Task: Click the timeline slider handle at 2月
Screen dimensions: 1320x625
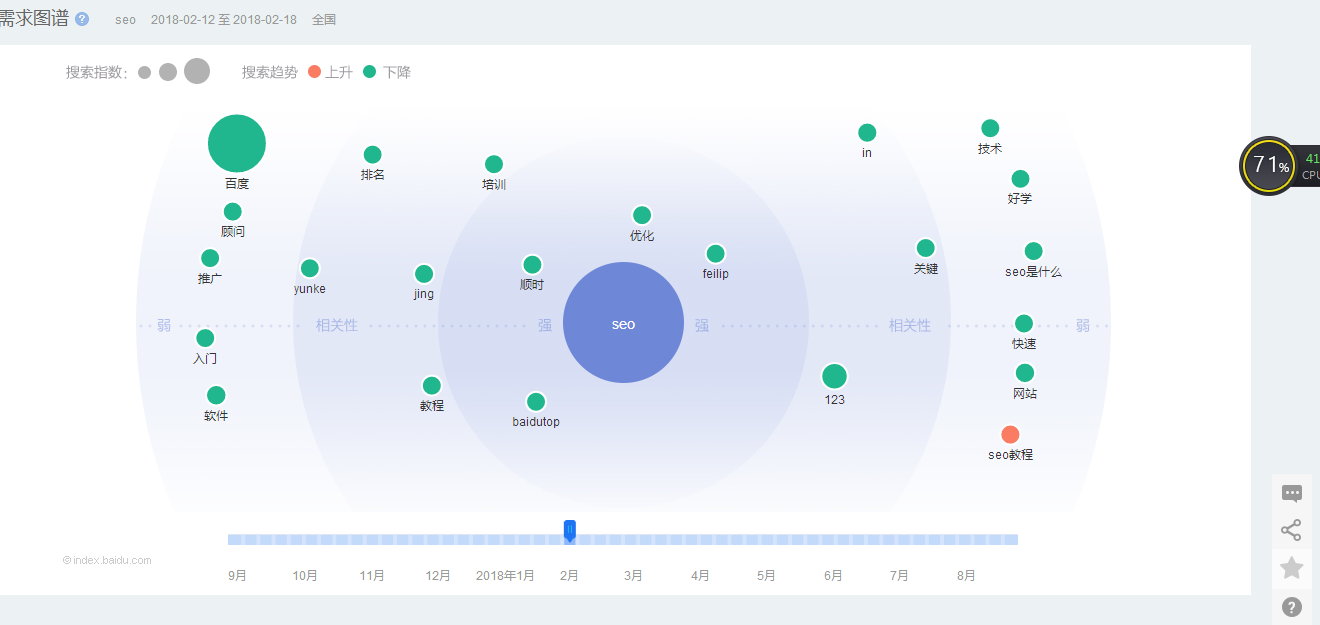Action: (570, 530)
